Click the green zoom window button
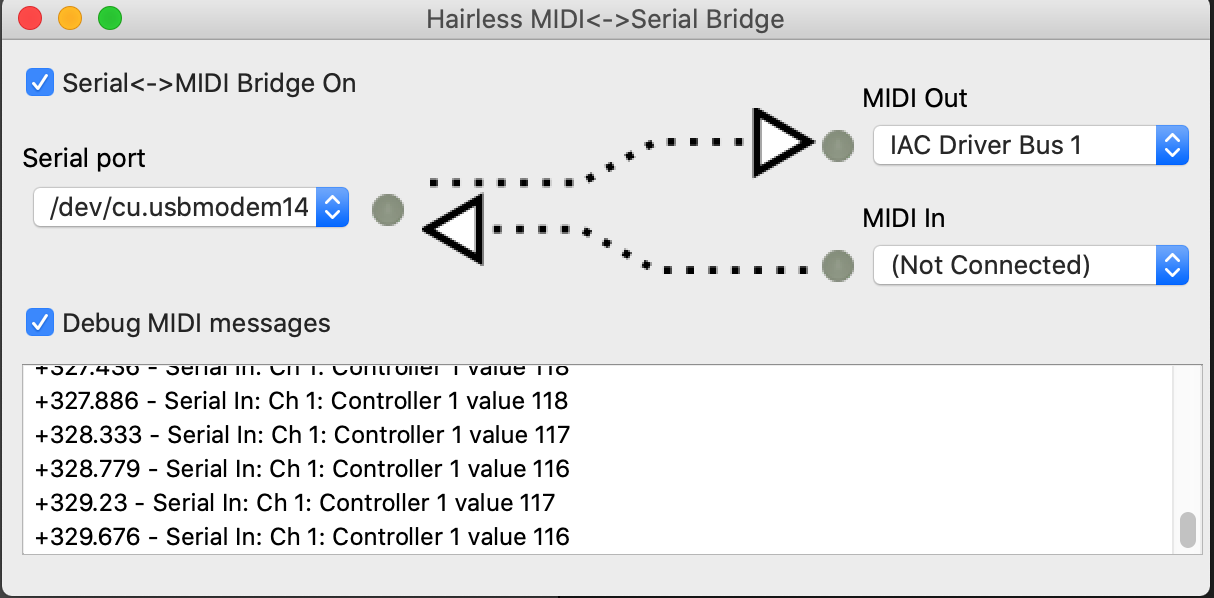Screen dimensions: 1214x598 pyautogui.click(x=108, y=18)
